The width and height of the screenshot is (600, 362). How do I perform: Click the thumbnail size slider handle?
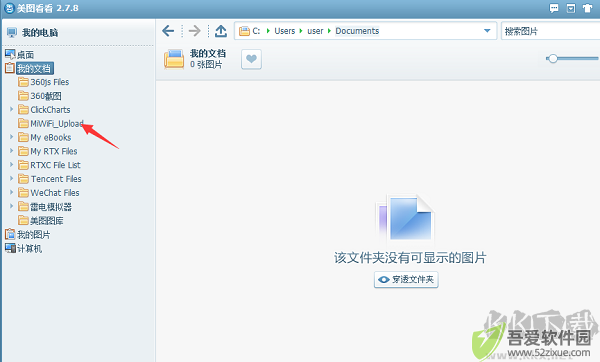[552, 59]
